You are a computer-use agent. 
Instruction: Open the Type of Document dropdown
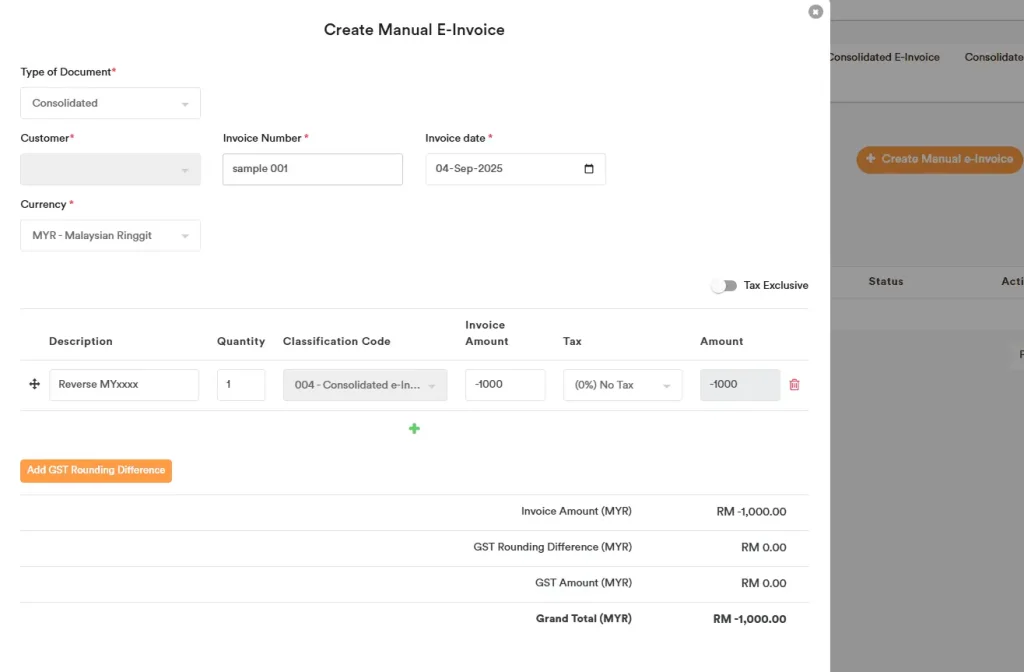pyautogui.click(x=110, y=102)
